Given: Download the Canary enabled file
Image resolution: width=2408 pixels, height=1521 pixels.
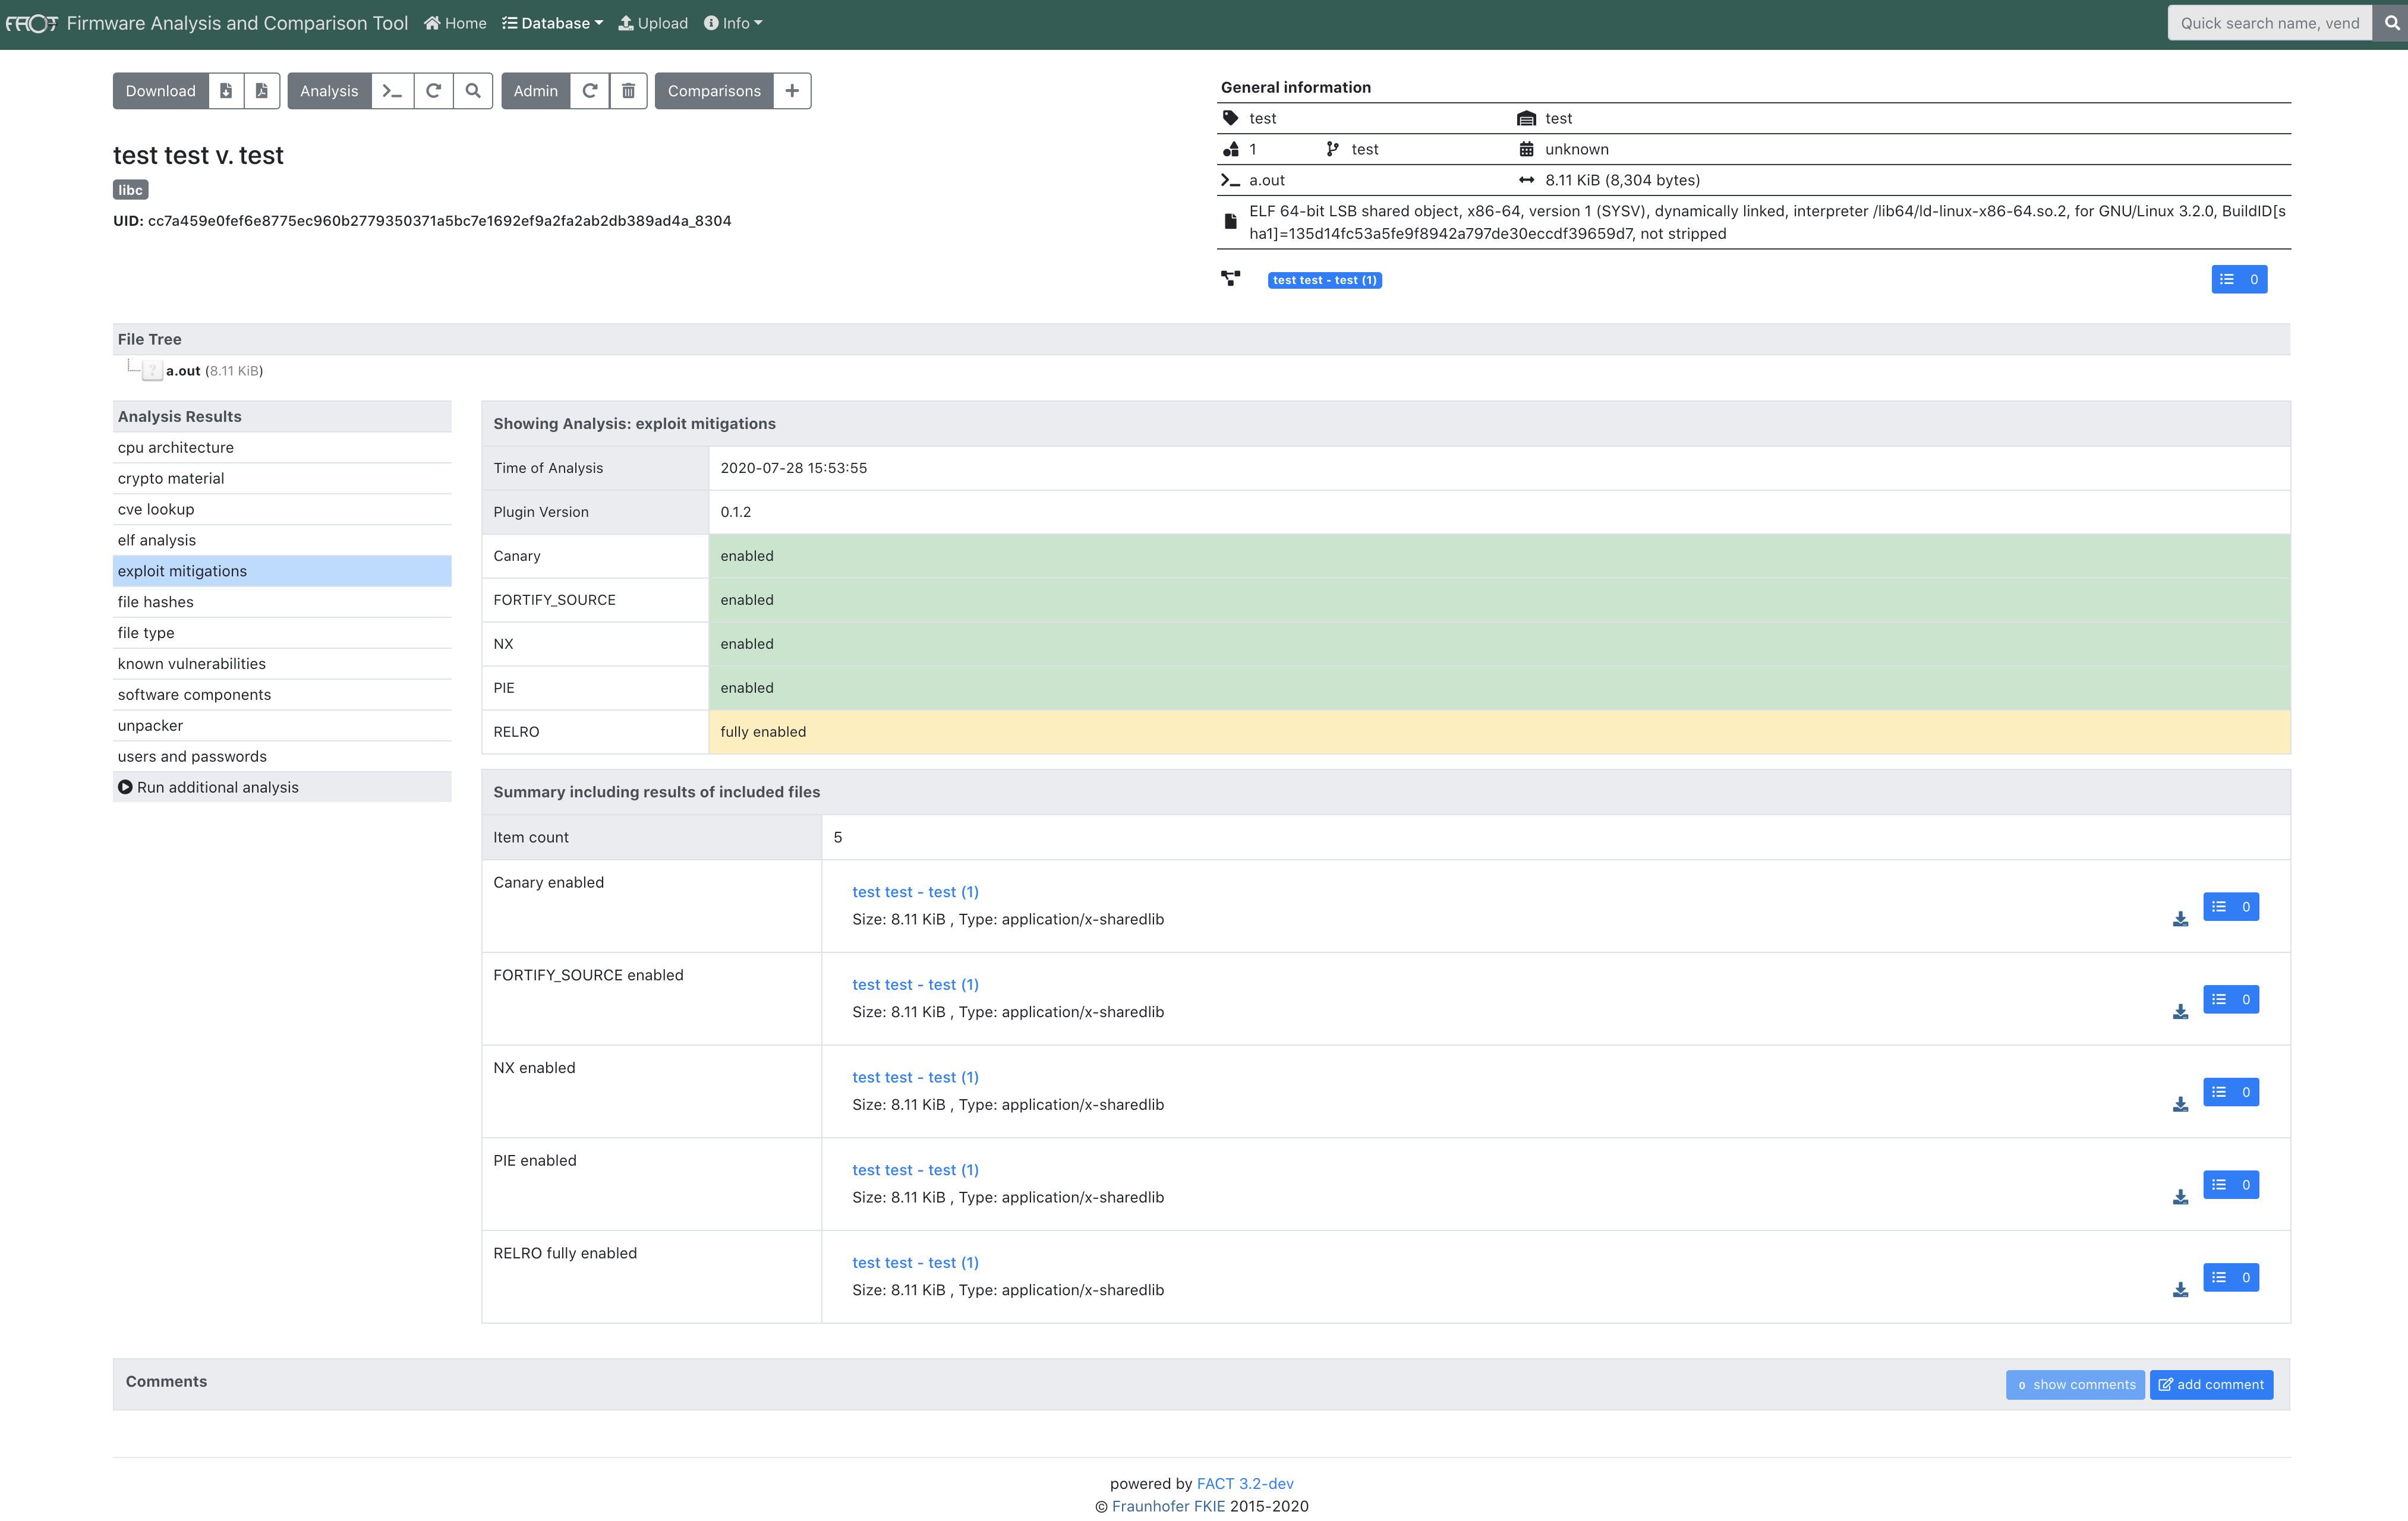Looking at the screenshot, I should (x=2180, y=919).
